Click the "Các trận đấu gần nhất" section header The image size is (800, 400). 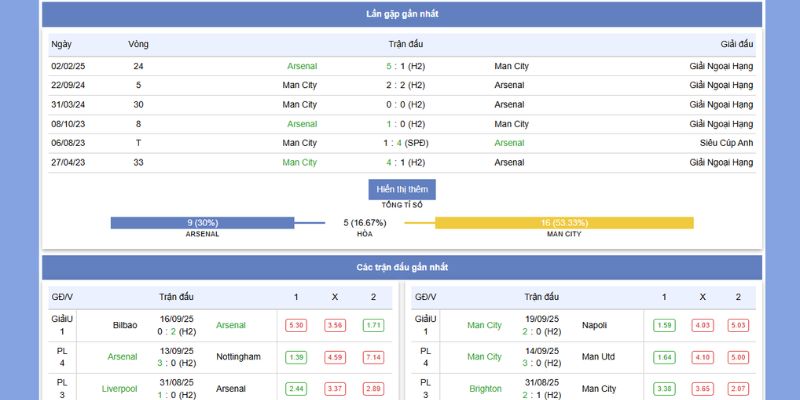(x=402, y=267)
